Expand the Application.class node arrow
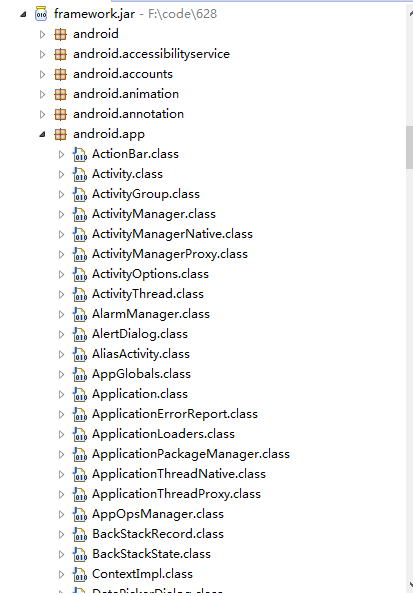This screenshot has height=596, width=413. coord(61,395)
